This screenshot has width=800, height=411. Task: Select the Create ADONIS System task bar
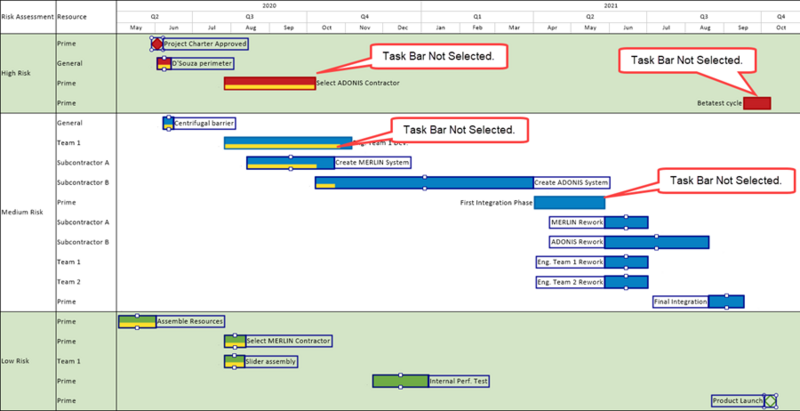(x=424, y=183)
